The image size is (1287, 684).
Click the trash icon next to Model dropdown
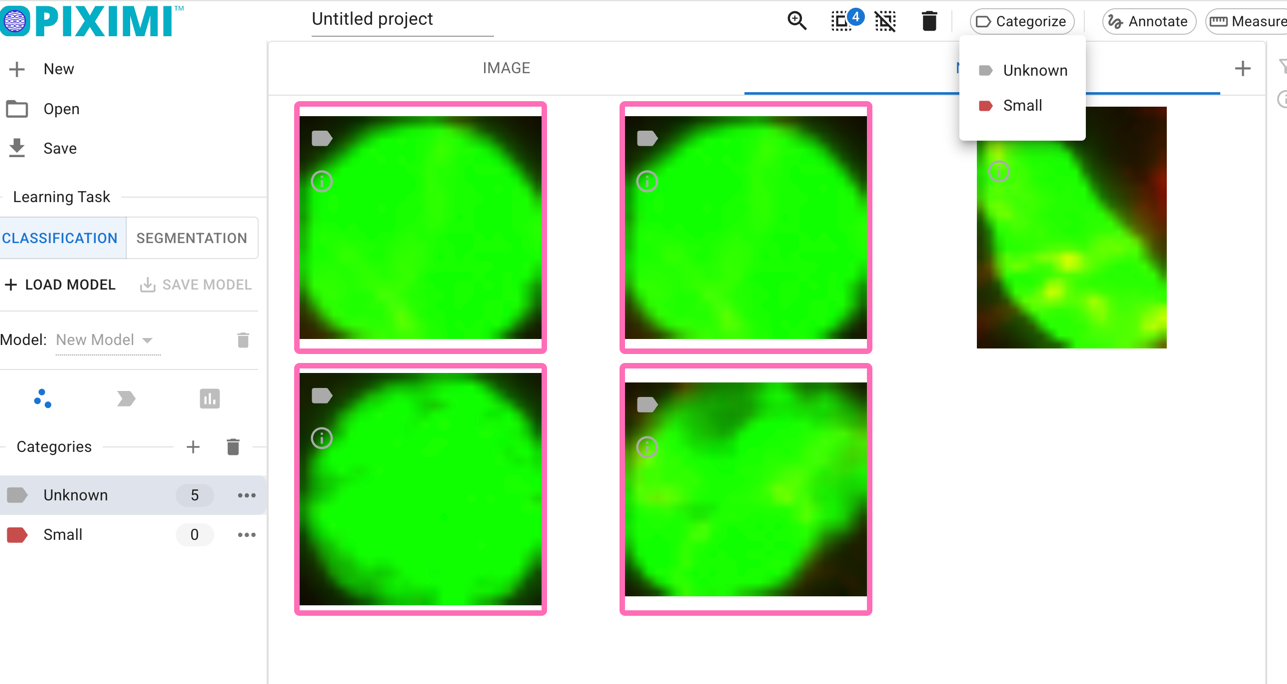(x=243, y=340)
